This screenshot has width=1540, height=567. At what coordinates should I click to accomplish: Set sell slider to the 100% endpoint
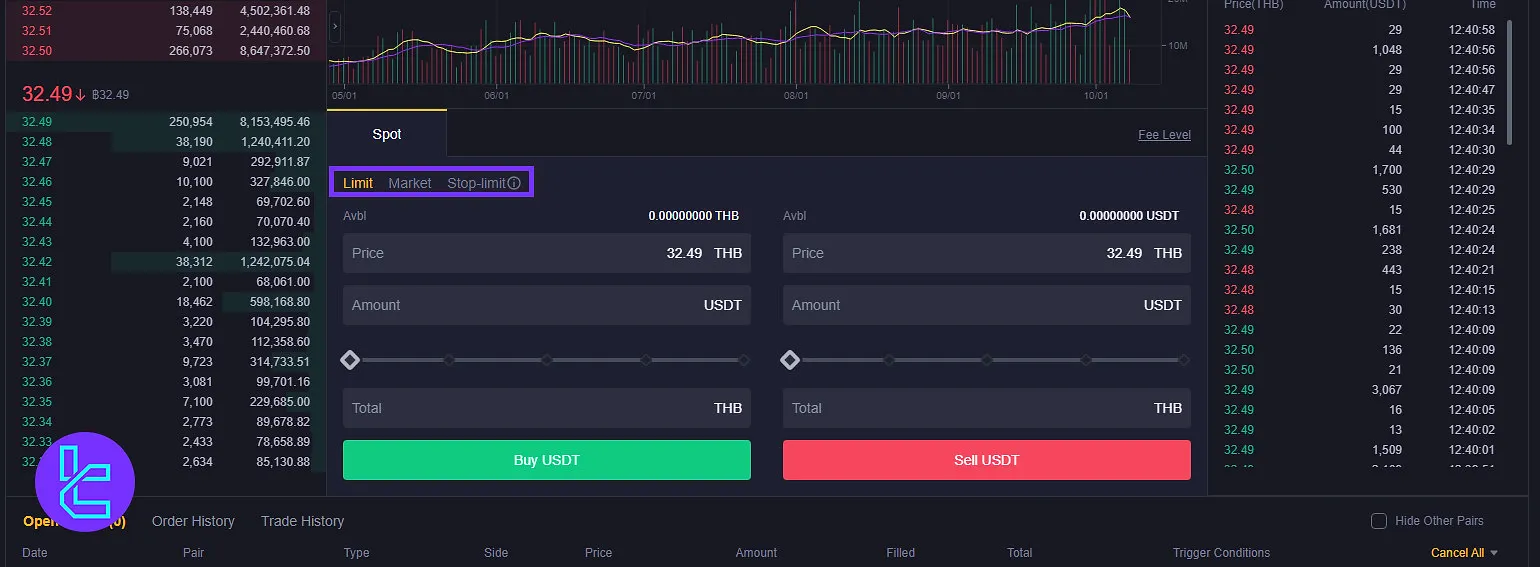point(1184,360)
